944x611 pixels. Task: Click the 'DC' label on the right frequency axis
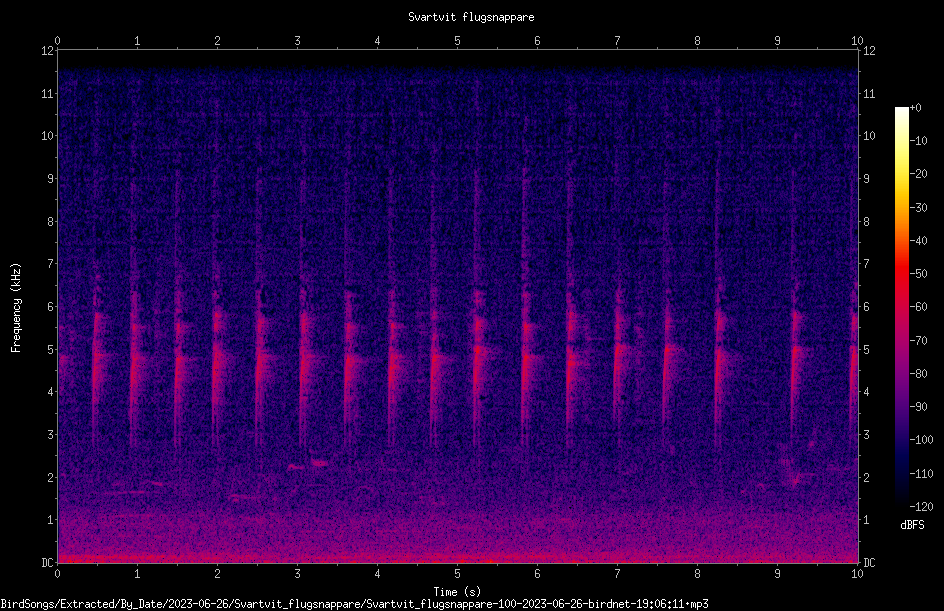tap(869, 563)
